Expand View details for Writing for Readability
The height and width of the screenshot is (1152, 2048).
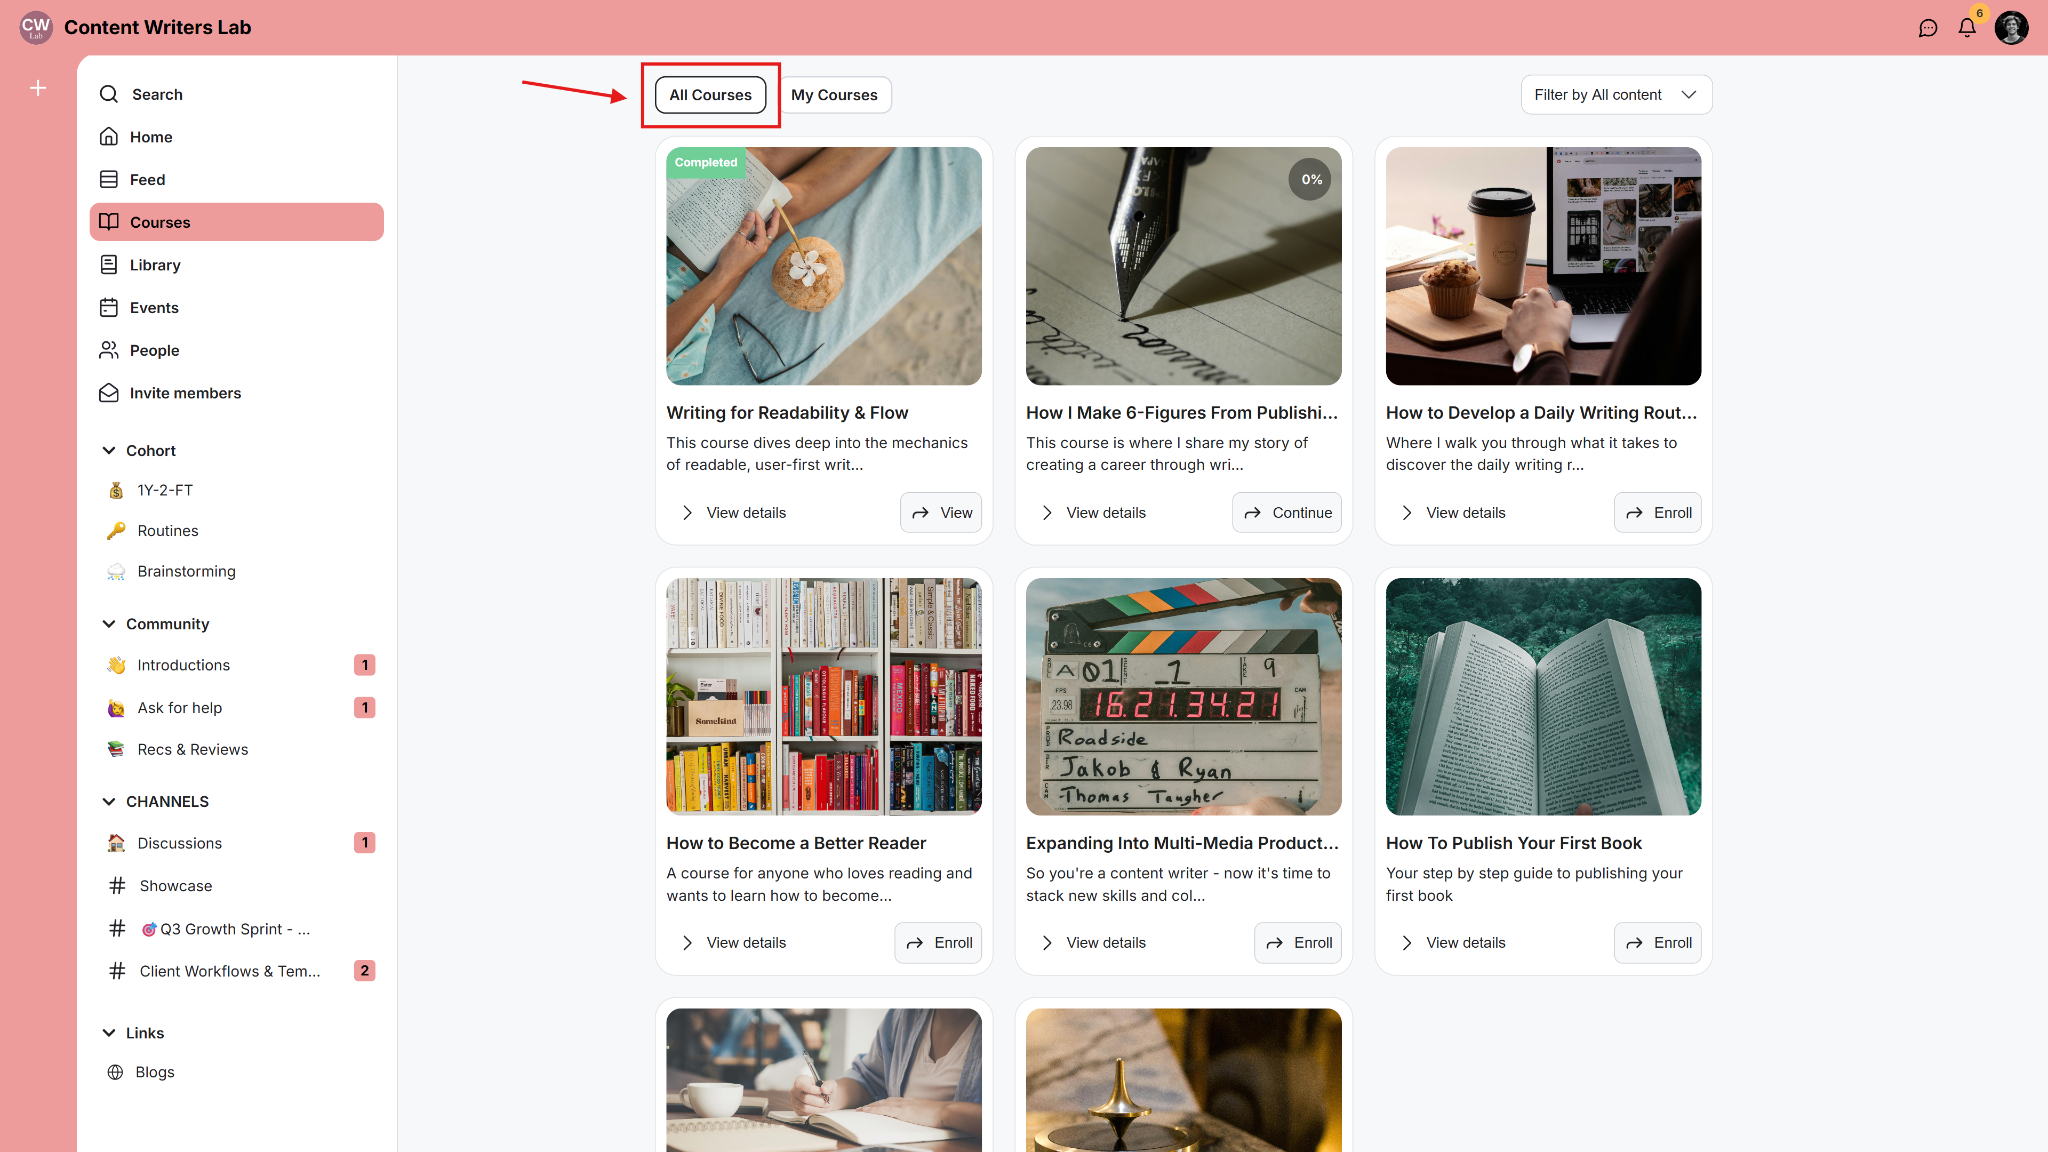coord(734,513)
